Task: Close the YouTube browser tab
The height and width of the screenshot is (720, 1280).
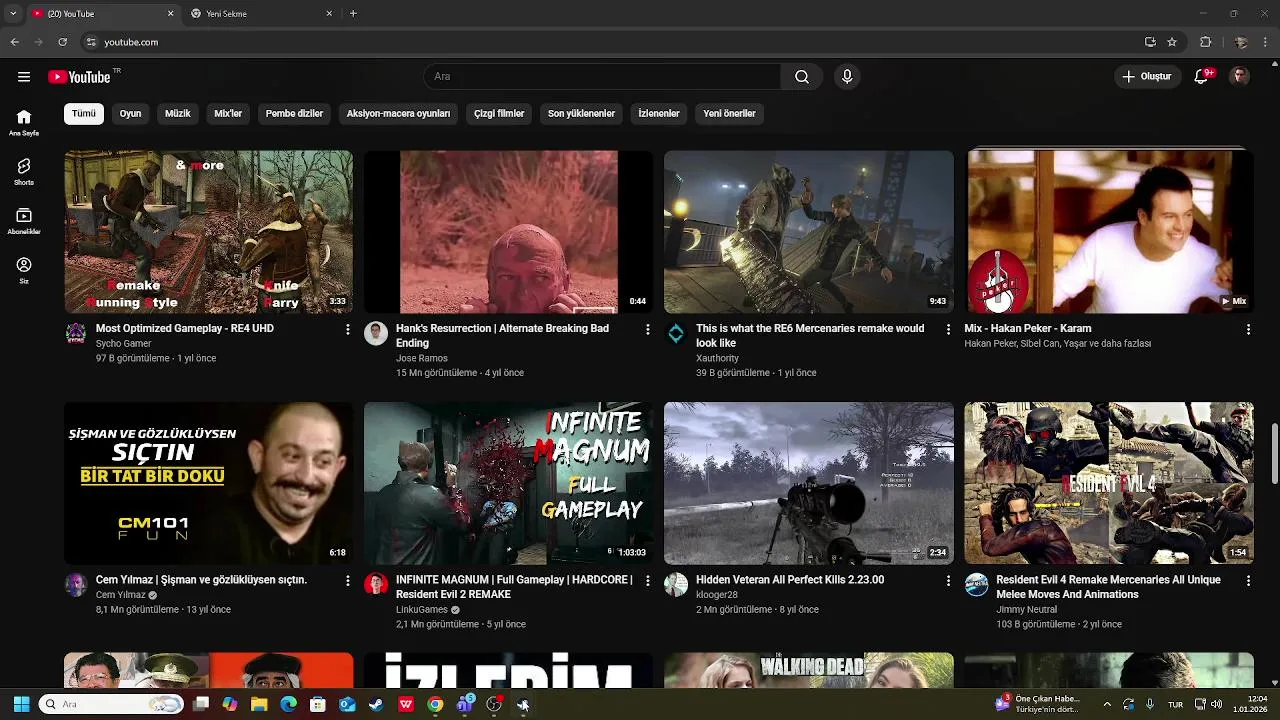Action: click(x=170, y=14)
